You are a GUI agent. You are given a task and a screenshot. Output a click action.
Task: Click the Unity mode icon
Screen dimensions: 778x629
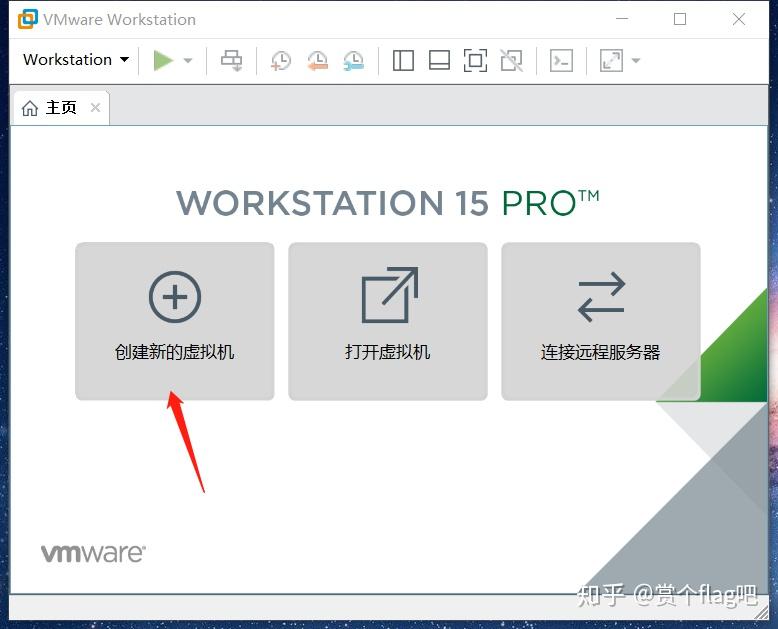511,61
